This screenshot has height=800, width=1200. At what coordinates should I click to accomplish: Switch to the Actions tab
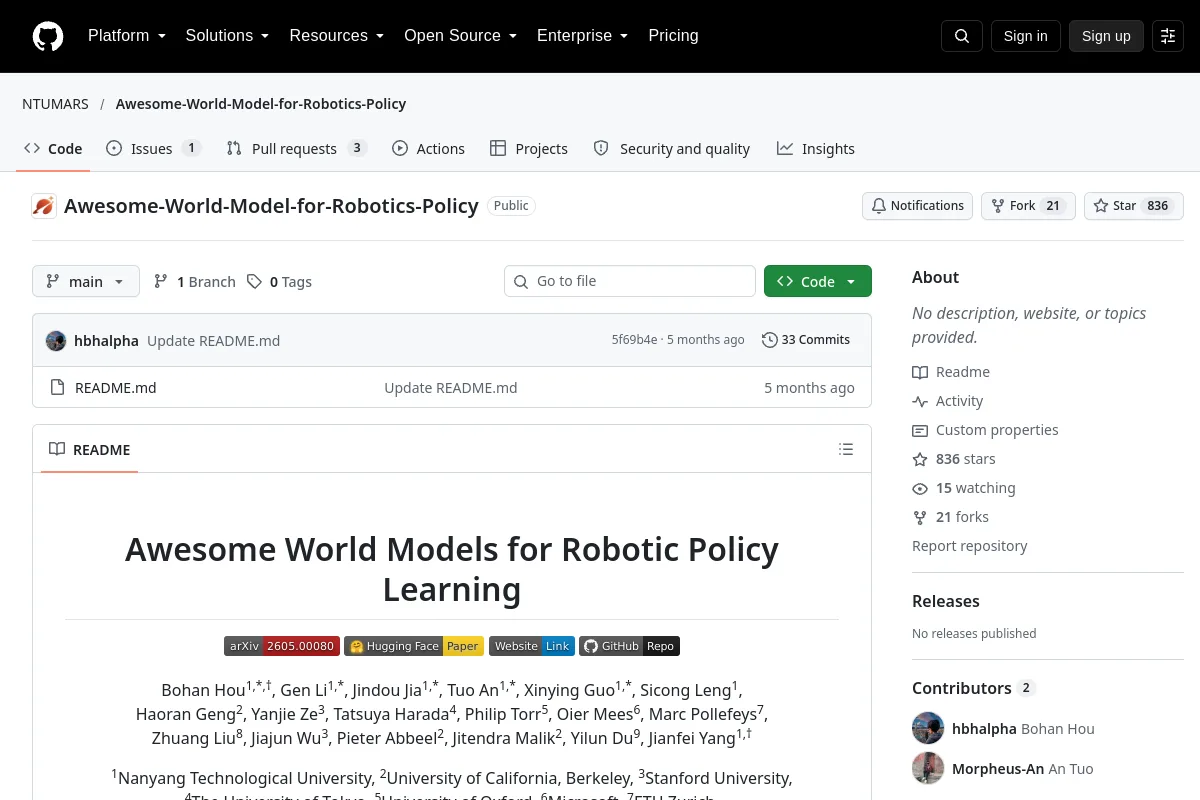pos(428,149)
